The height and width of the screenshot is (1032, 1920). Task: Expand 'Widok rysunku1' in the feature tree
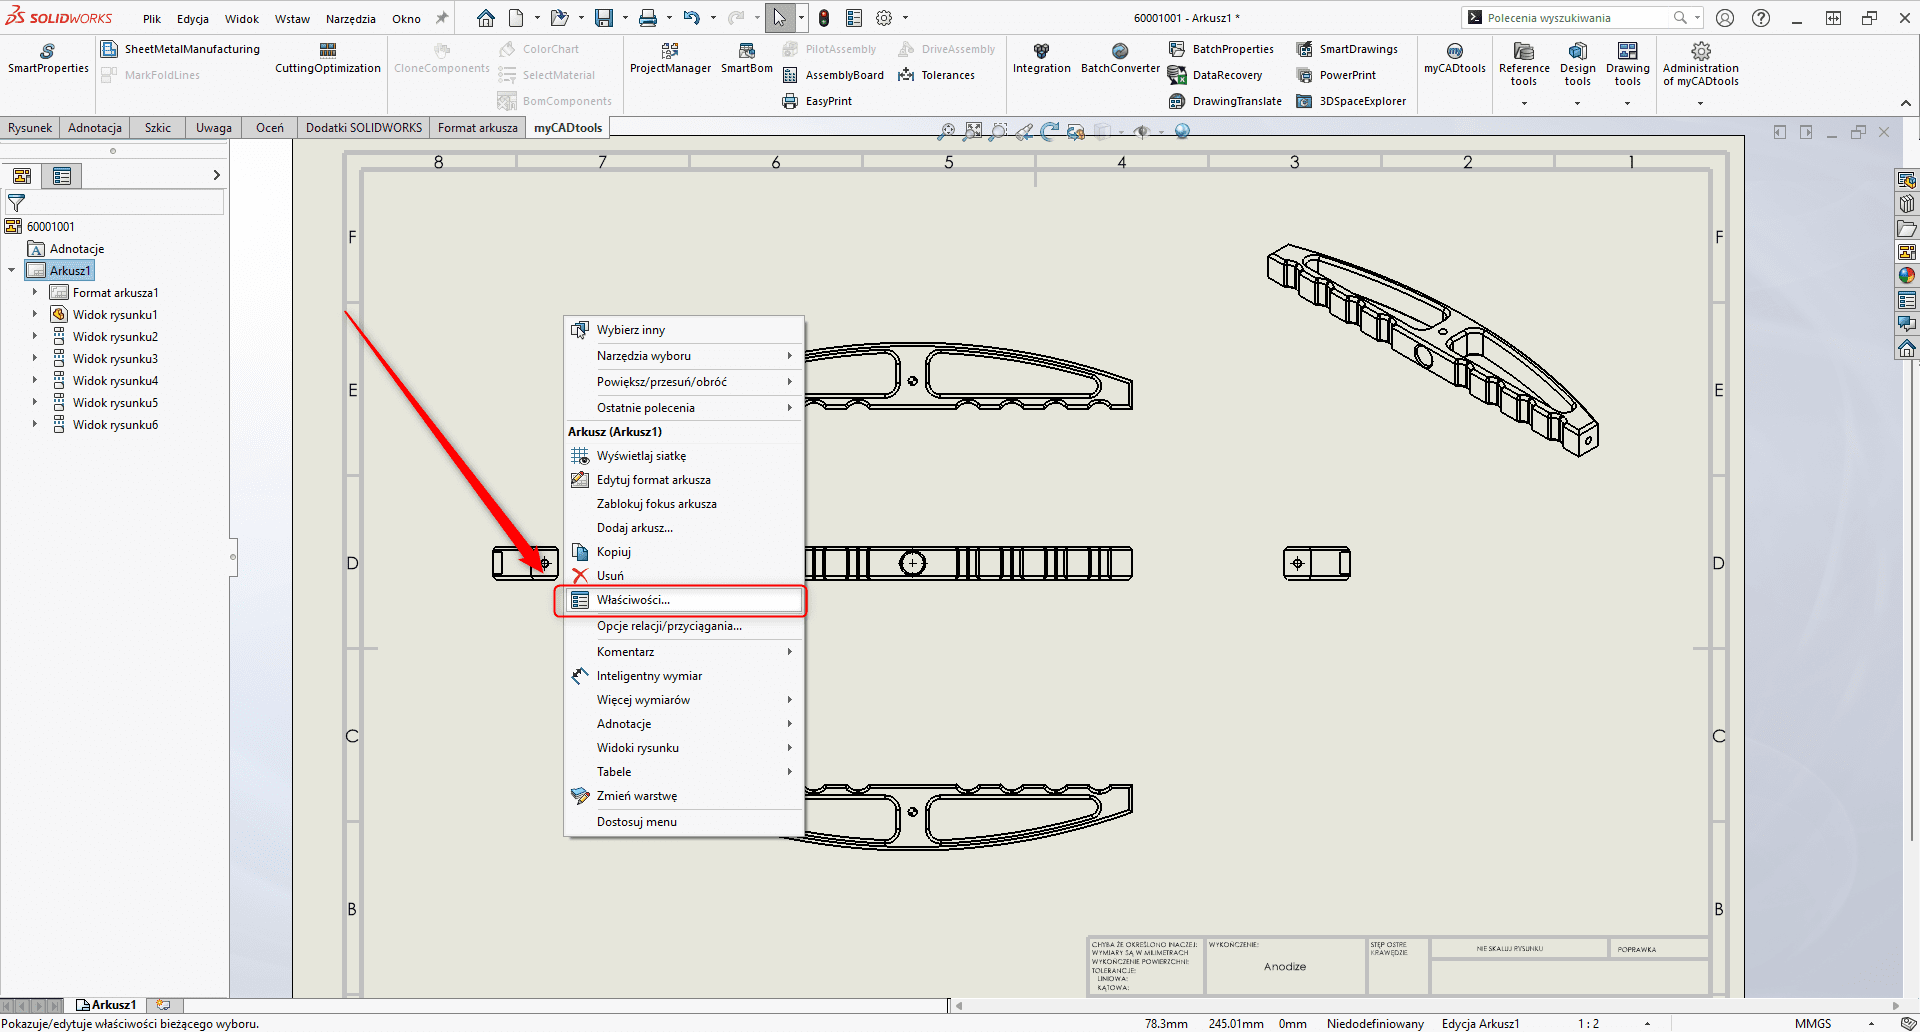point(36,314)
